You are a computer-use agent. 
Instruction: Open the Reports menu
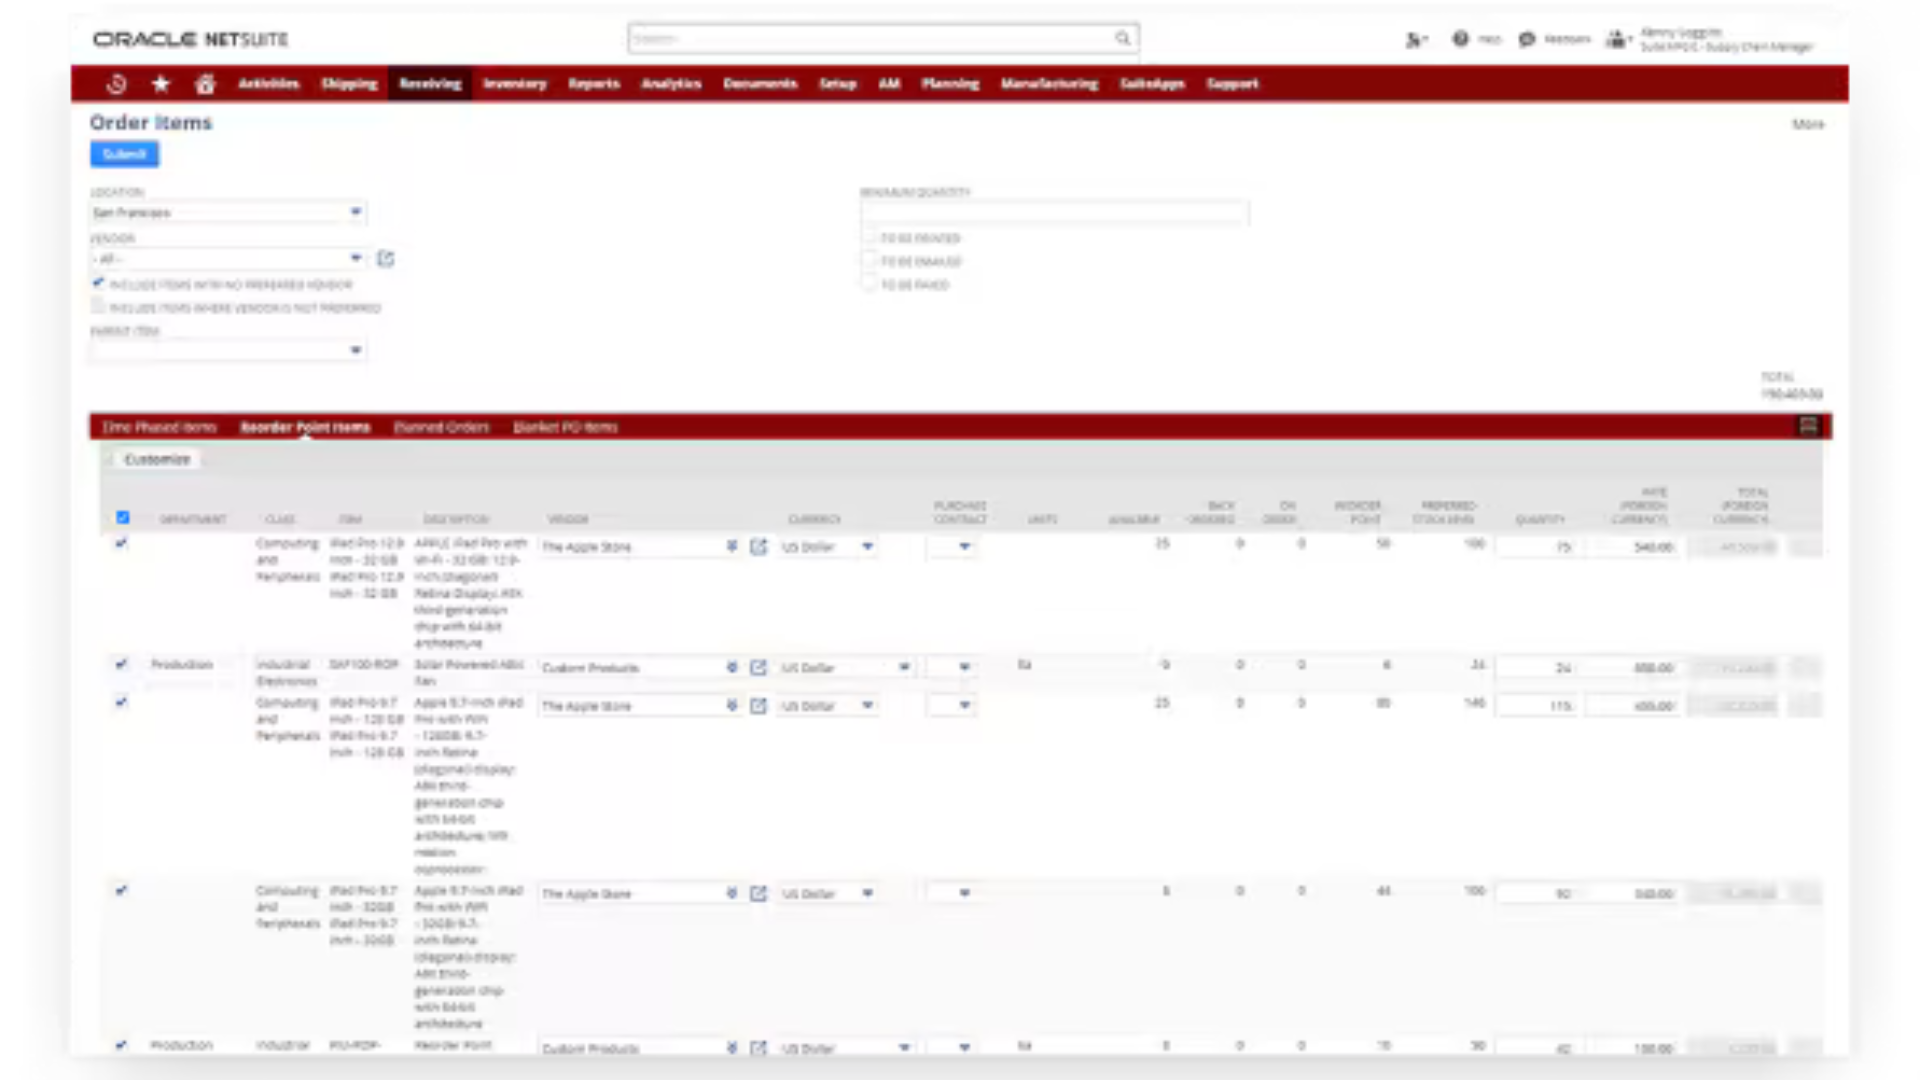tap(594, 84)
